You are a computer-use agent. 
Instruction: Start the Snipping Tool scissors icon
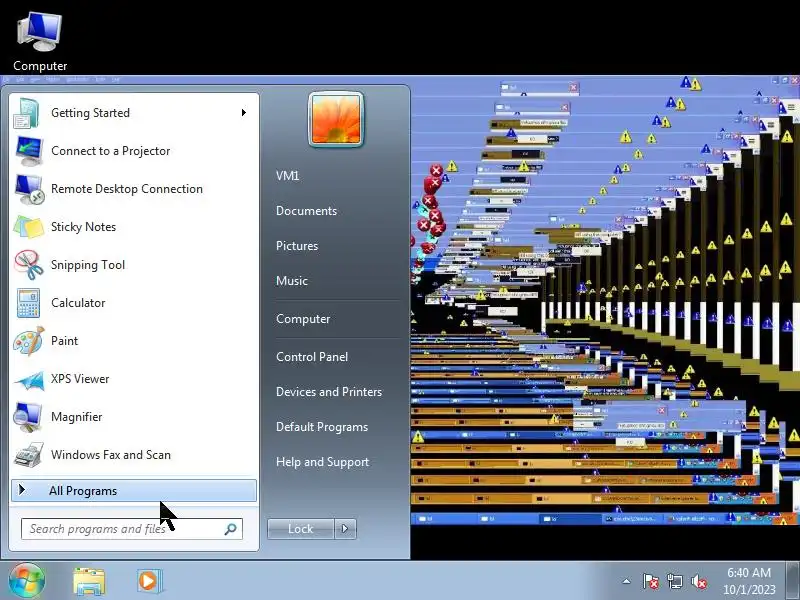coord(29,265)
